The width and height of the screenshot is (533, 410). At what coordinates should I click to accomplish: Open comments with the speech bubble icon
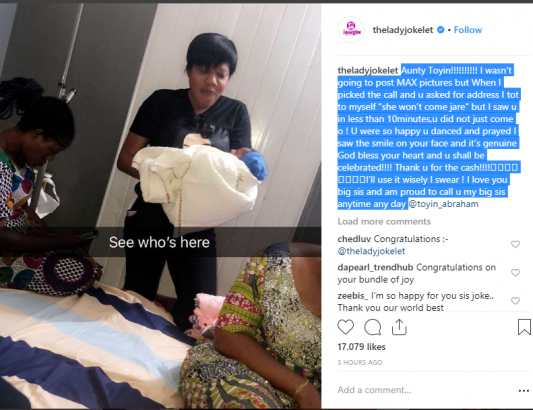tap(373, 327)
